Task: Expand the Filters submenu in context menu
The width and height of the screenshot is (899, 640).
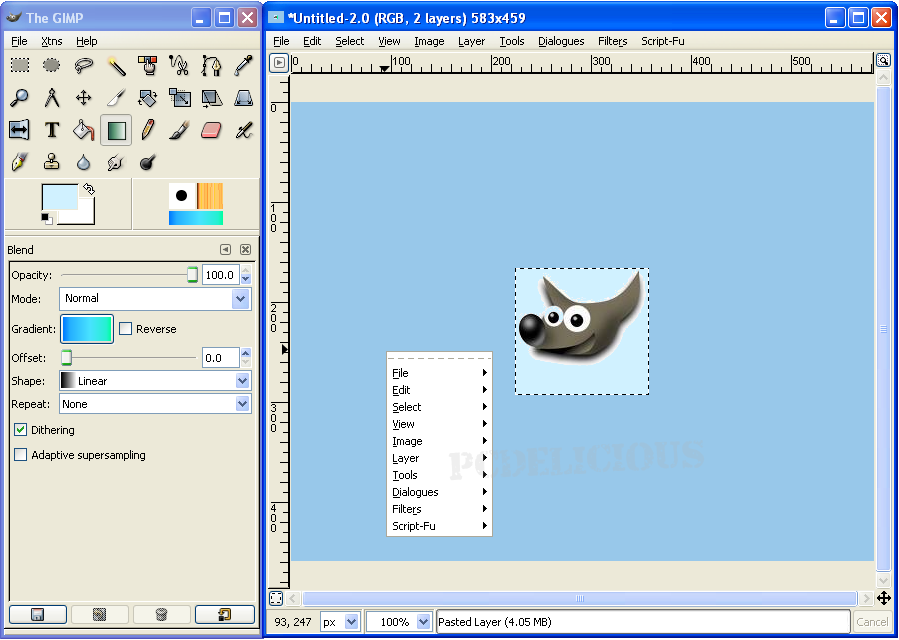Action: pyautogui.click(x=439, y=509)
